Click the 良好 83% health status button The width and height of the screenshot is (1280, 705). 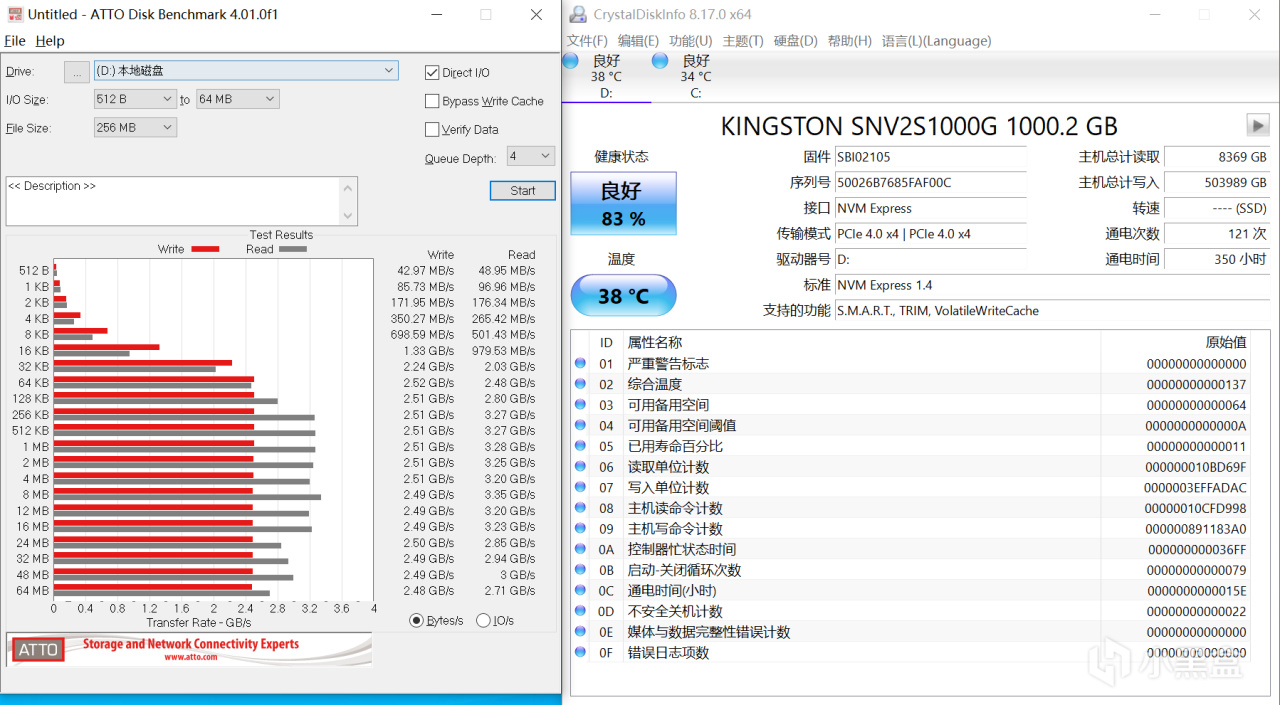pyautogui.click(x=623, y=204)
